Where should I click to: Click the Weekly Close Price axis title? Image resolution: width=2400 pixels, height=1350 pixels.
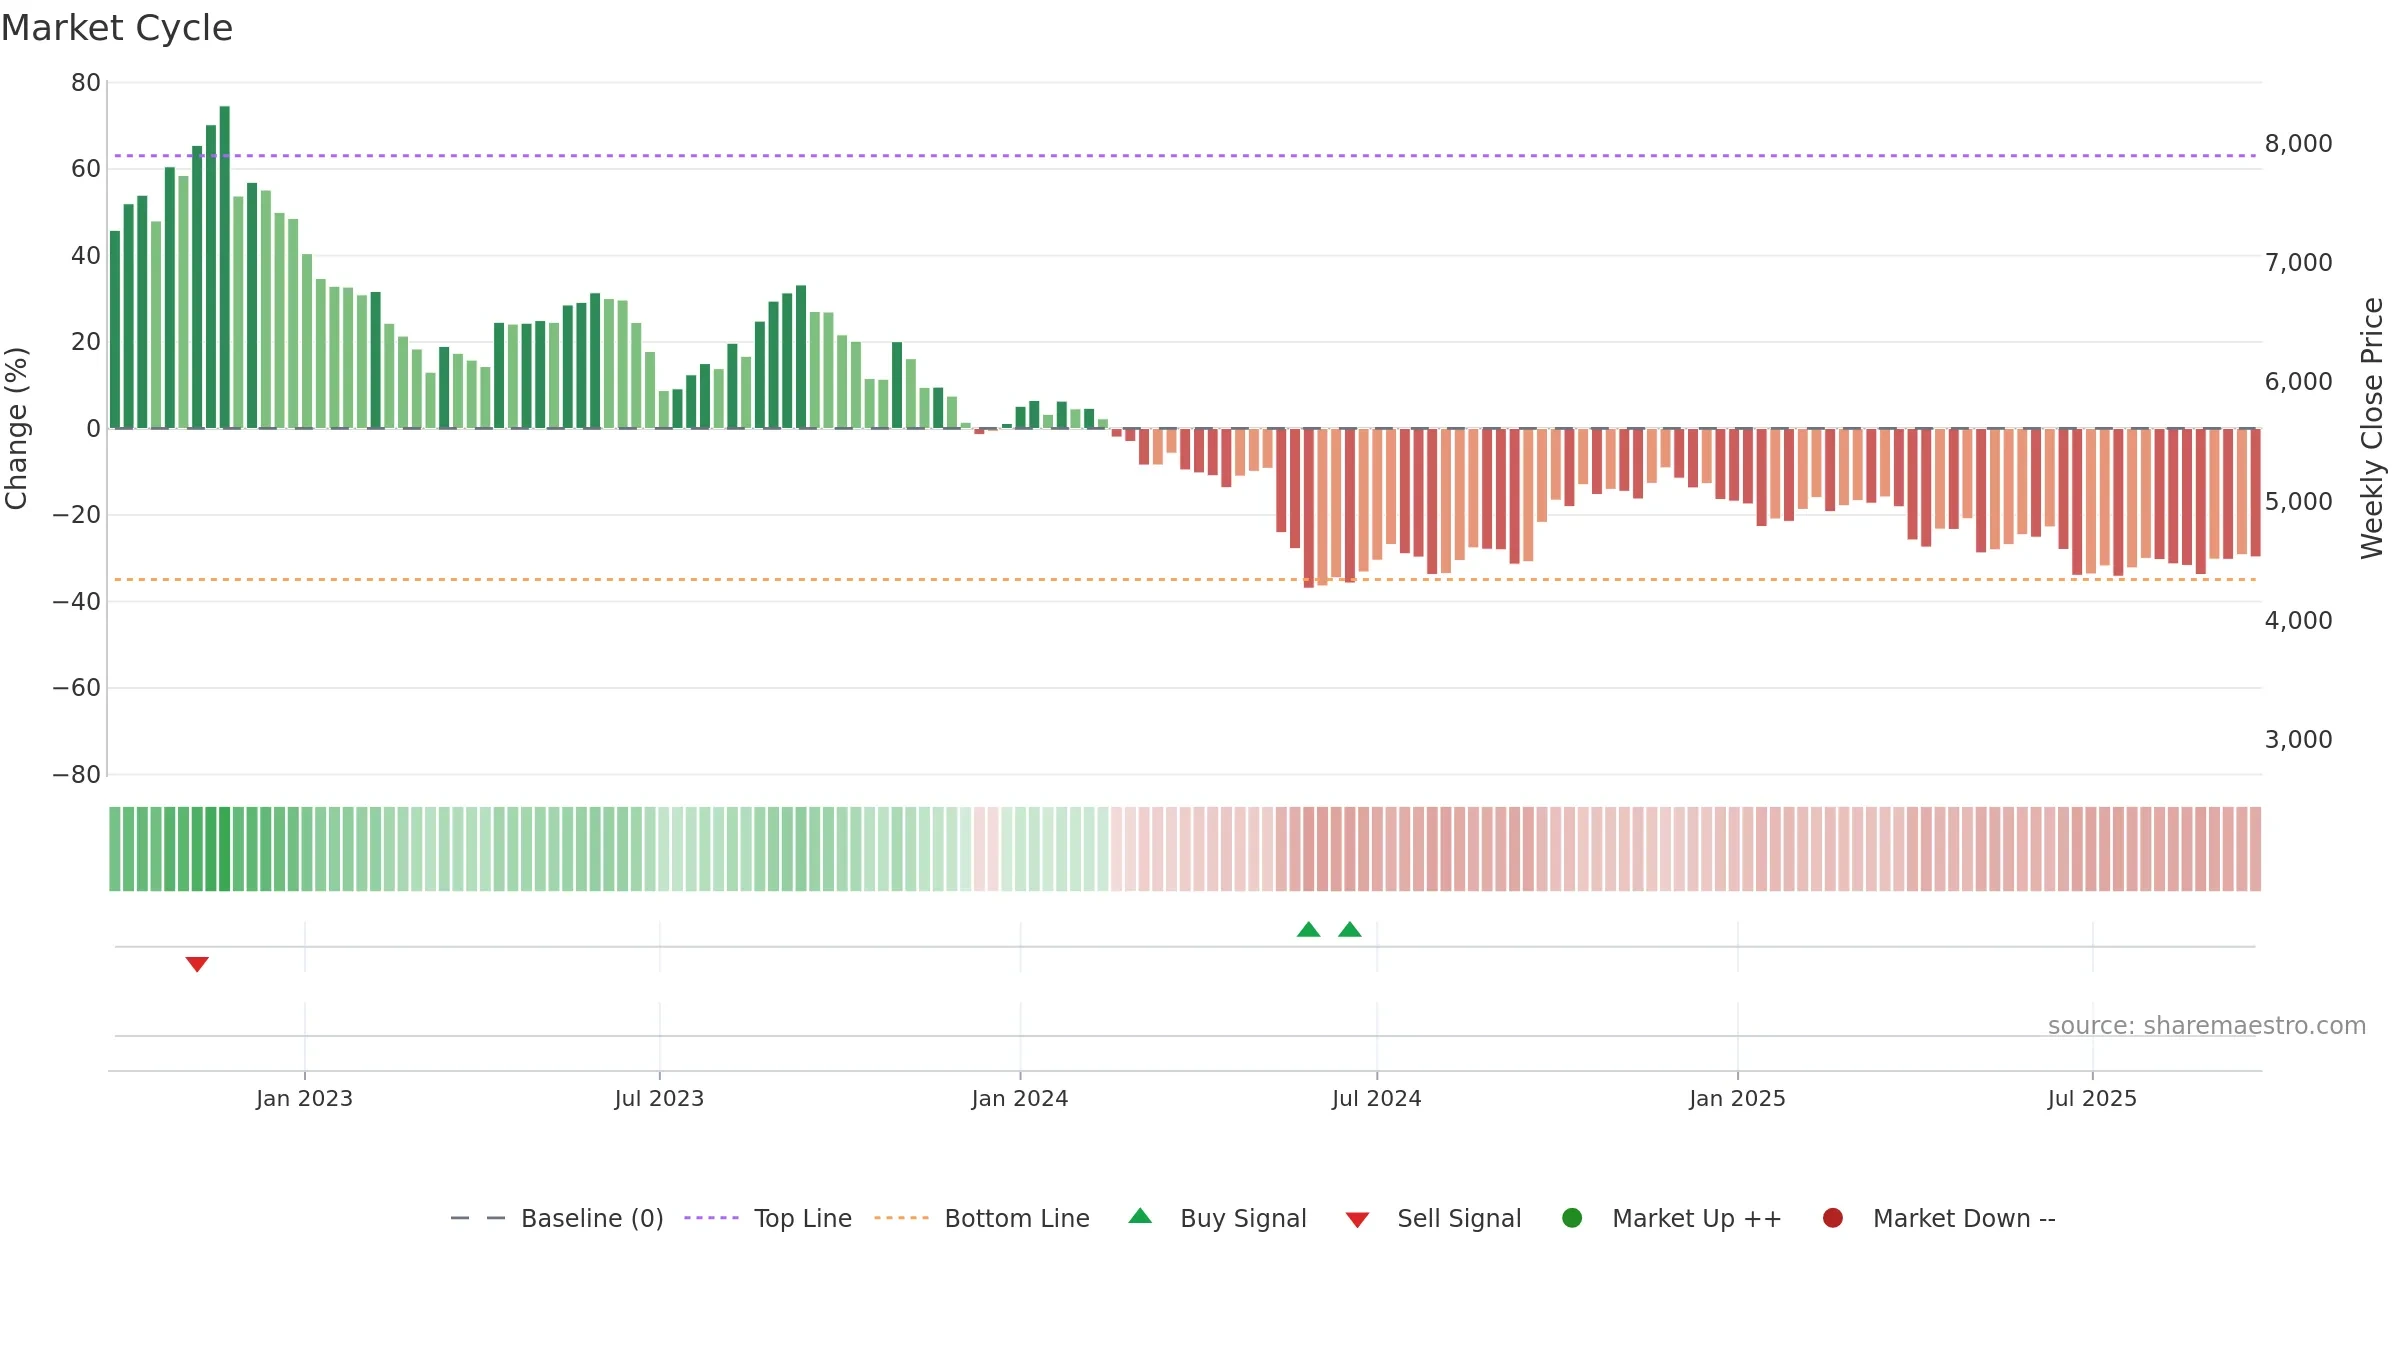click(2372, 428)
